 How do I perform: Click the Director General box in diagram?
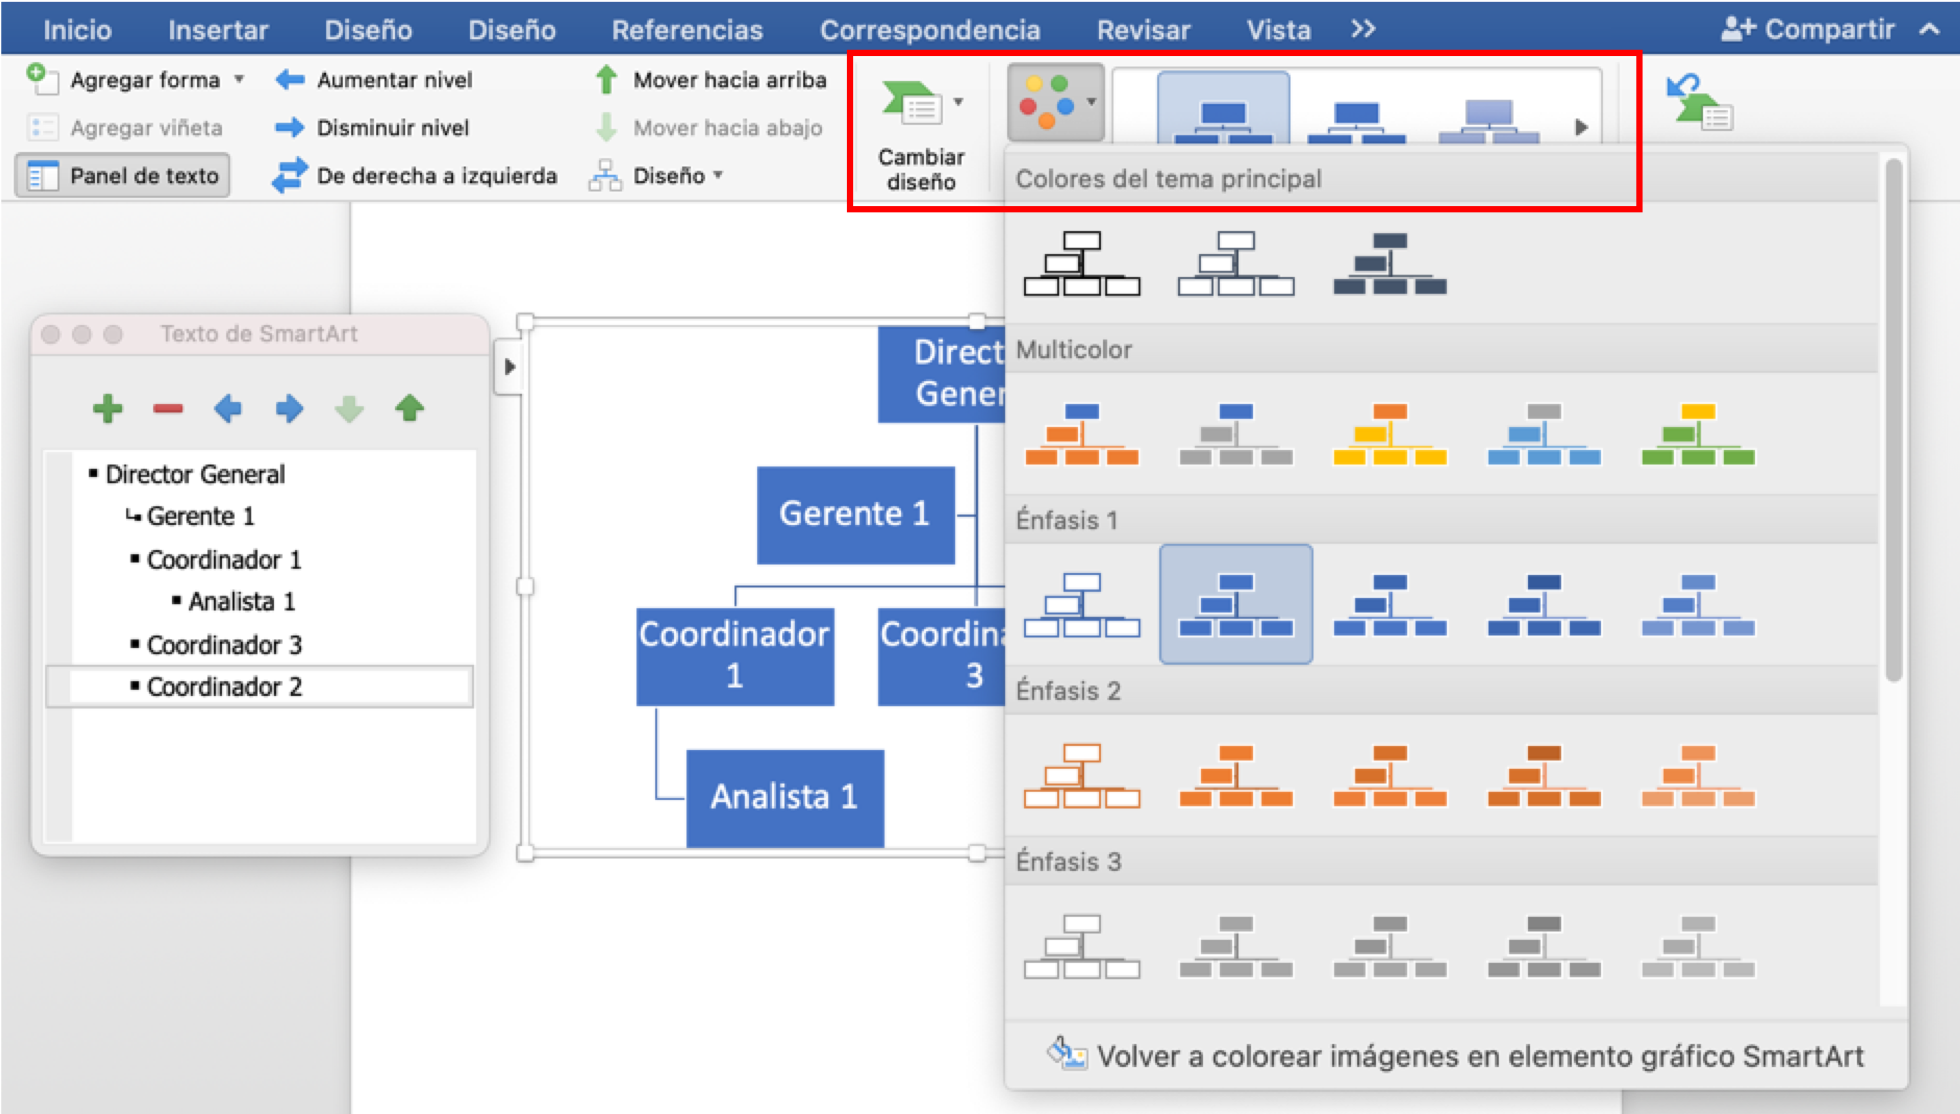pyautogui.click(x=941, y=373)
